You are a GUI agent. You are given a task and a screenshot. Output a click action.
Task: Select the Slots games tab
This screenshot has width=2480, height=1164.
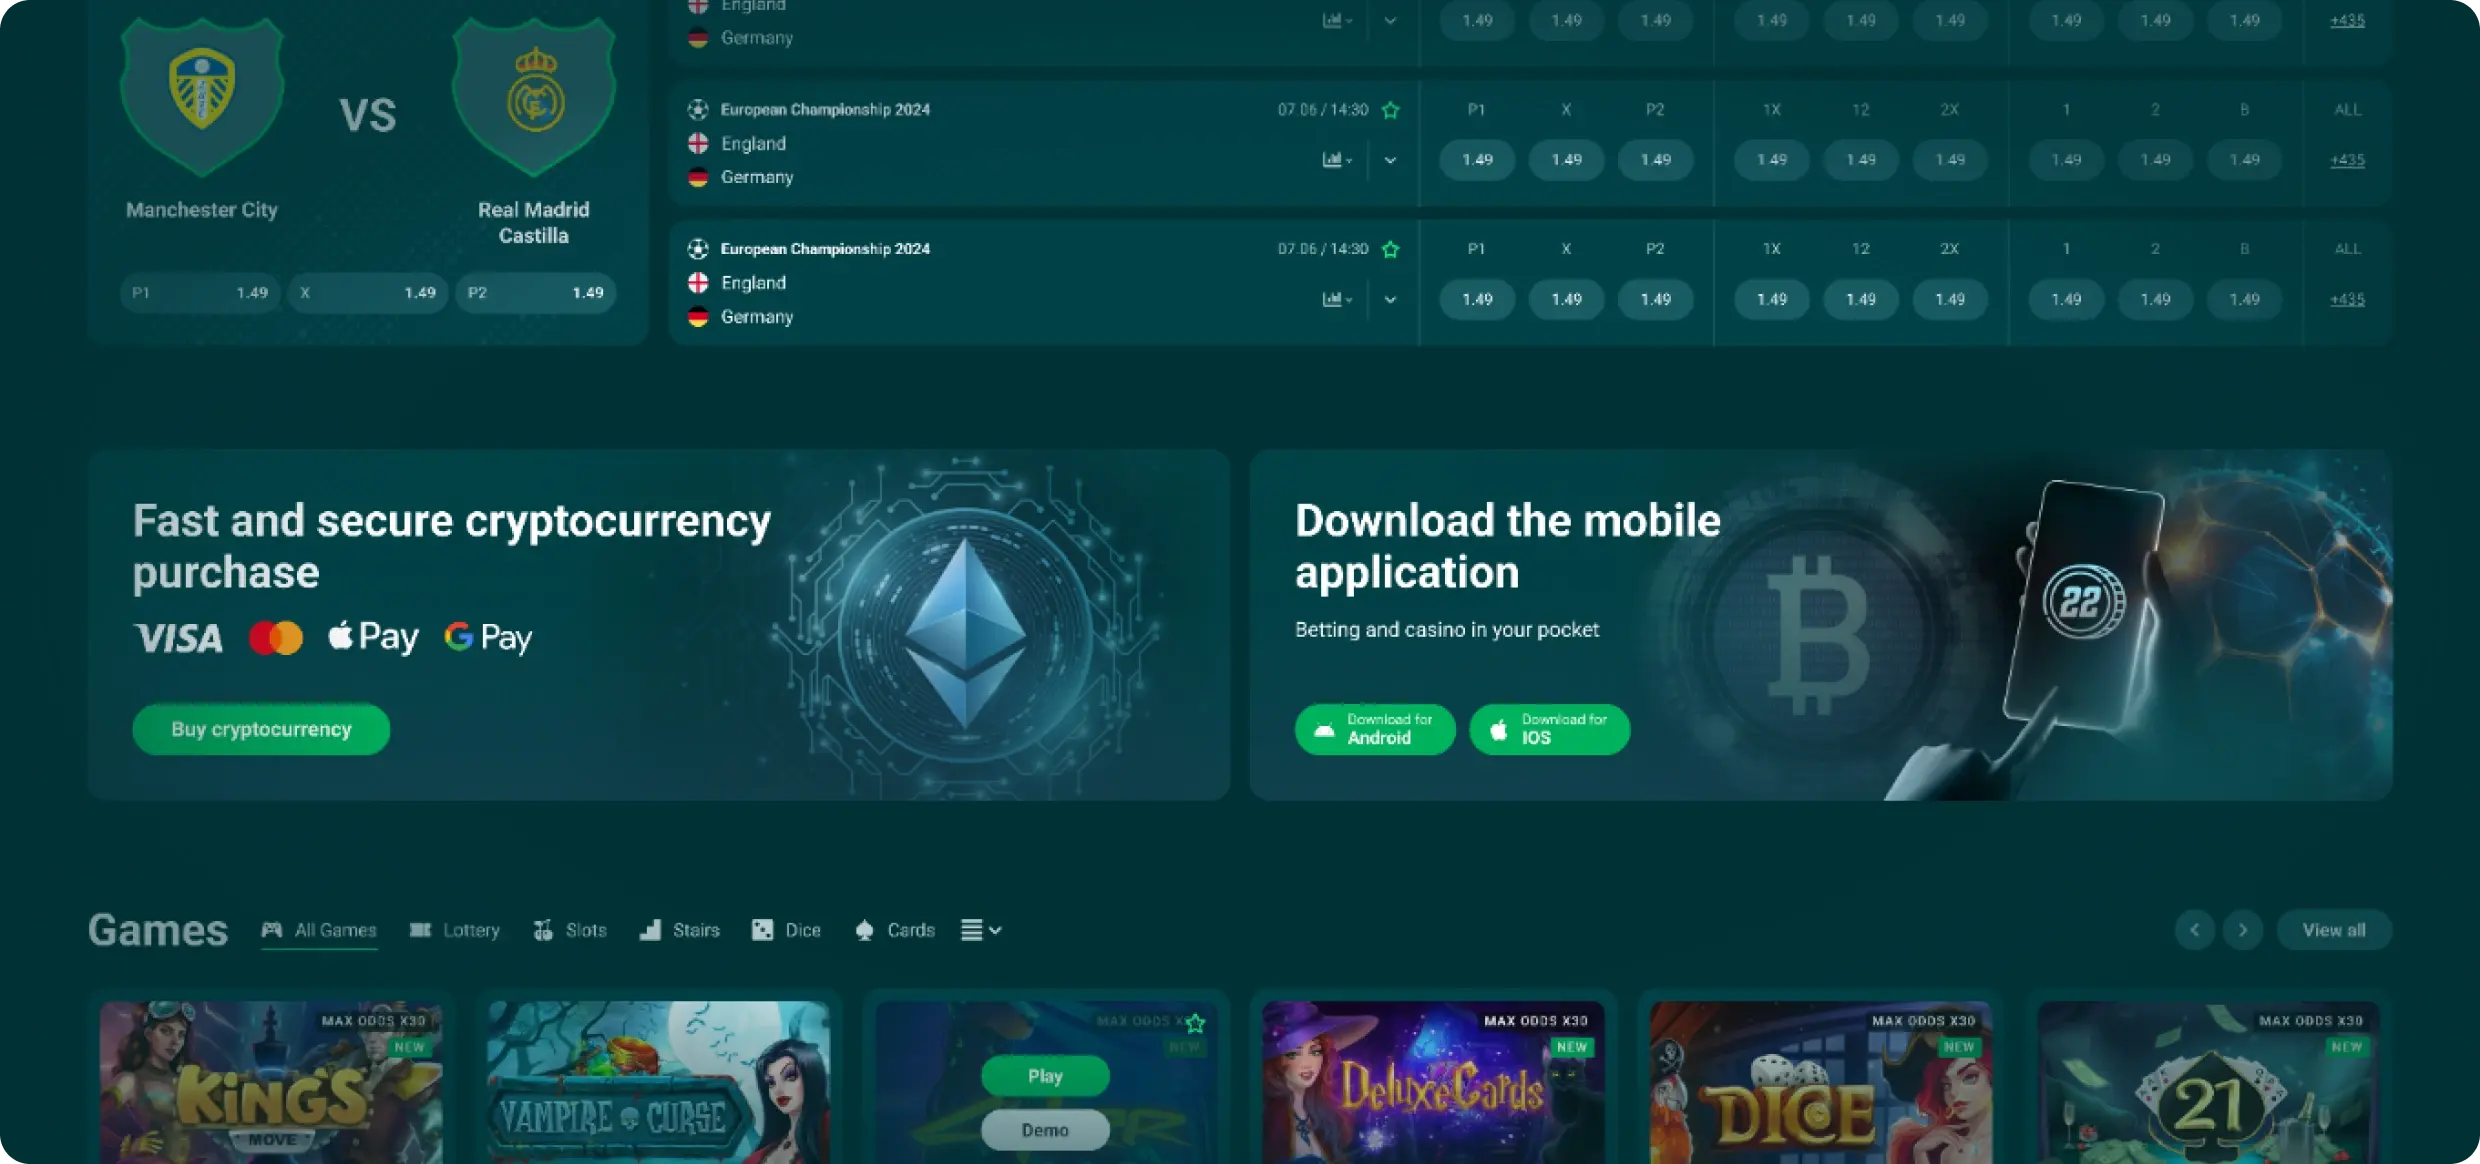click(x=570, y=930)
